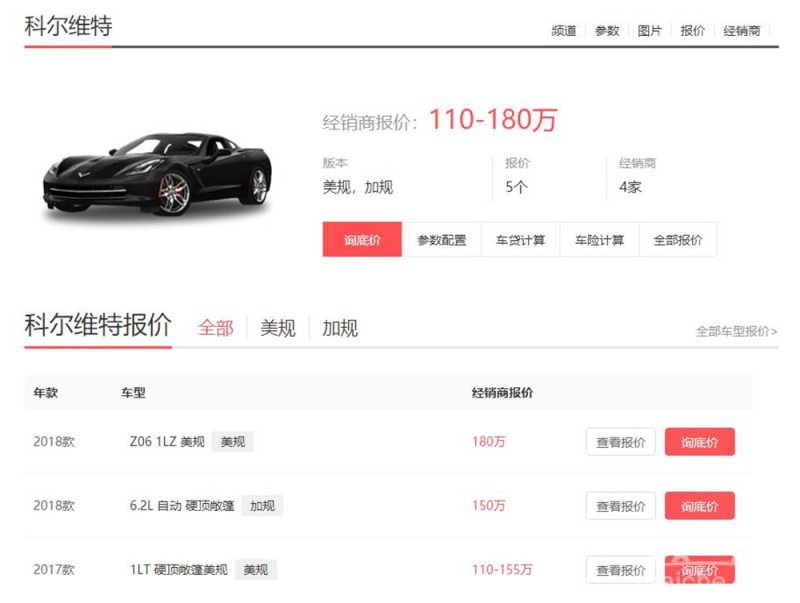Open the 车贷计算 calculator

pos(520,240)
